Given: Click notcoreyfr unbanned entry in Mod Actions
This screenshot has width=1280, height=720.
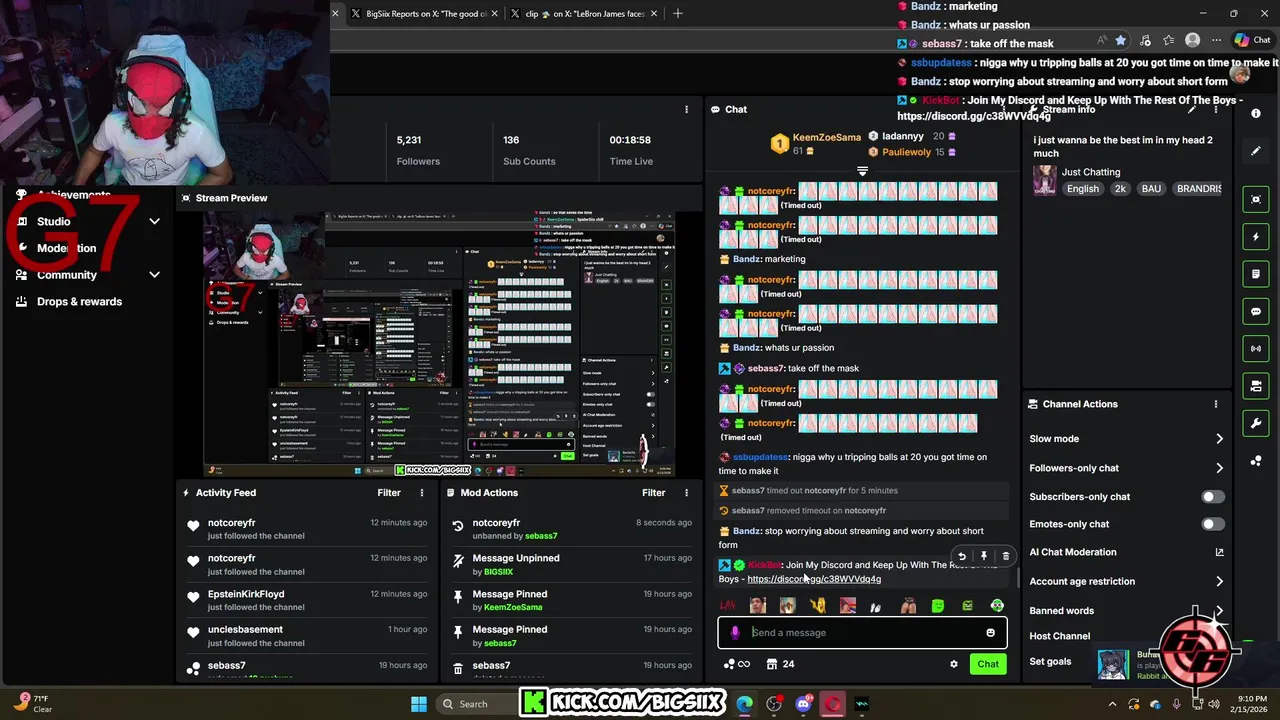Looking at the screenshot, I should [x=571, y=529].
